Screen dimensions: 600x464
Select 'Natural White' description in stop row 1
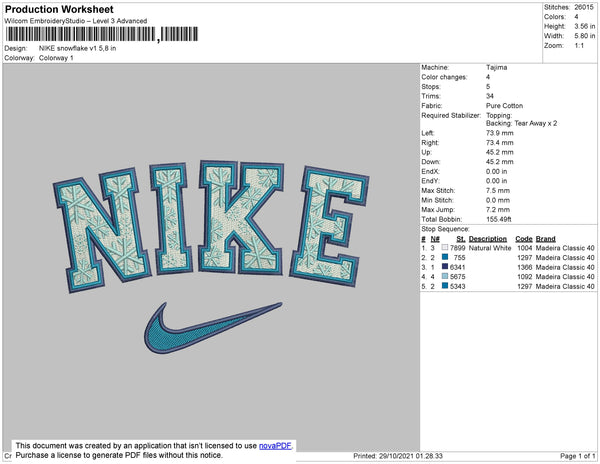point(490,248)
